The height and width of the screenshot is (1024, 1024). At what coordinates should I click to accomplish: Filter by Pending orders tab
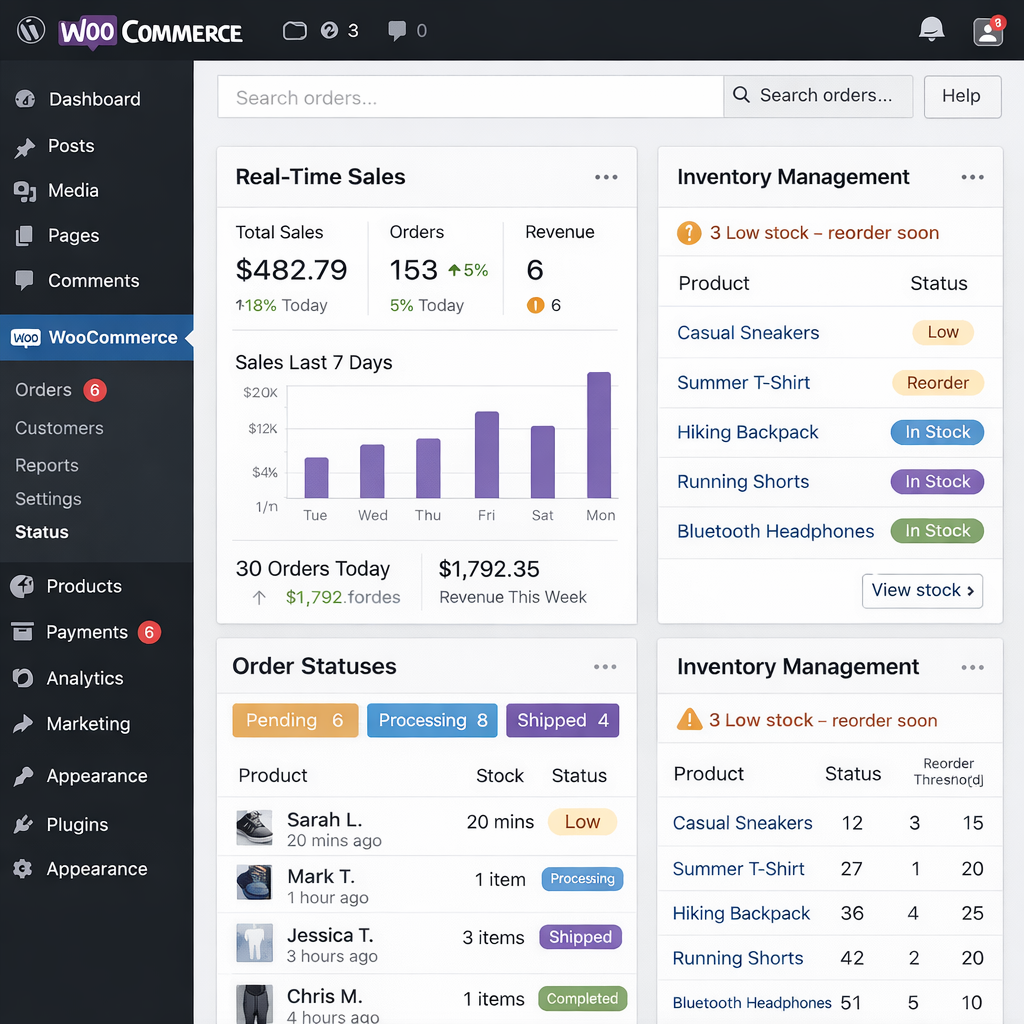295,721
